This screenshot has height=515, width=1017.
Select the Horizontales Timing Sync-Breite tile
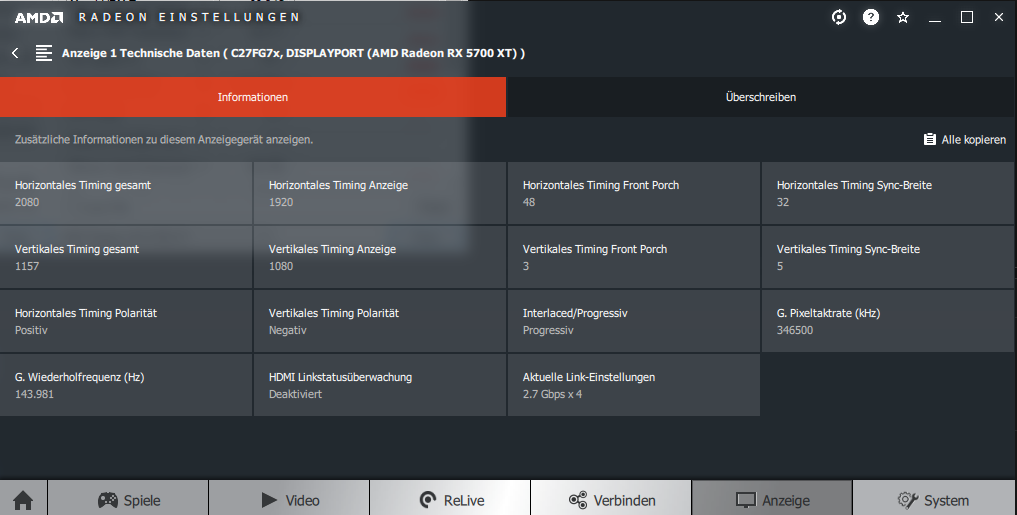(x=888, y=193)
